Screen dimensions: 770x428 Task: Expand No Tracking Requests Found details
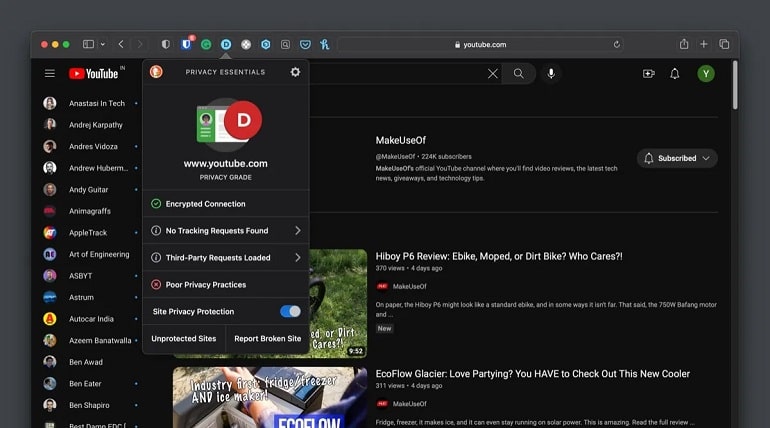click(x=226, y=231)
